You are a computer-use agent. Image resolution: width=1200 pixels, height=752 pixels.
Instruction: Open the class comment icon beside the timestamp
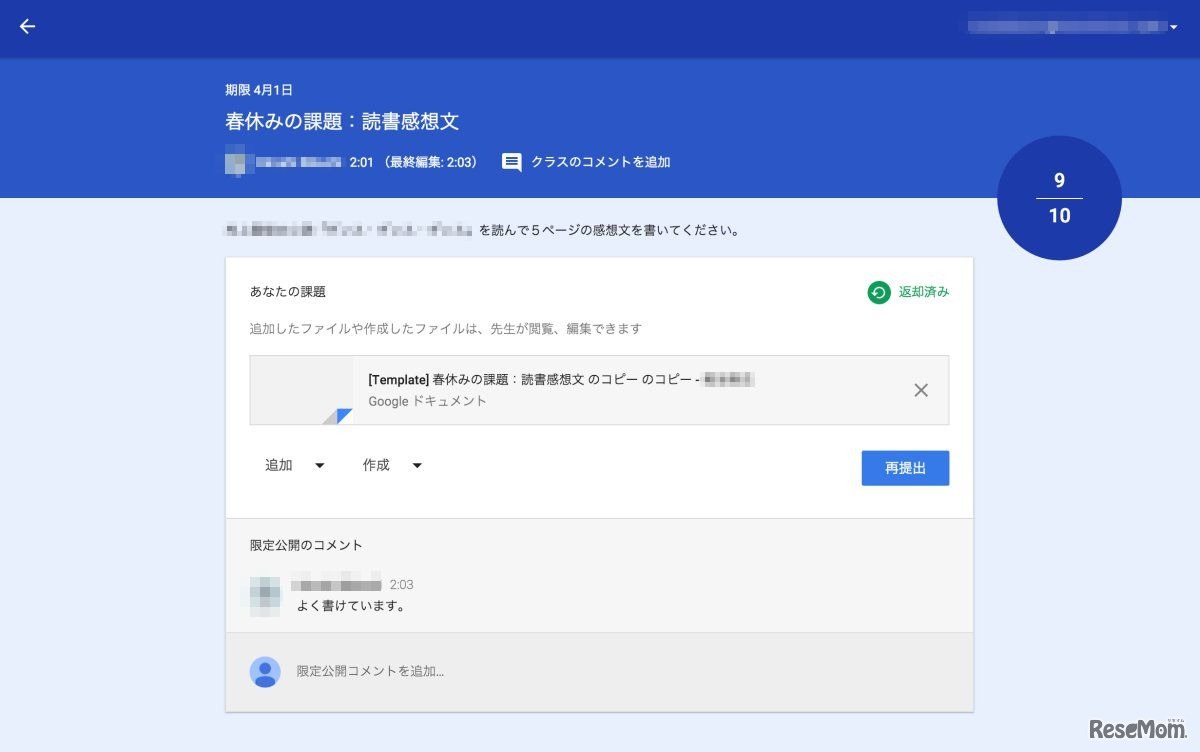coord(512,162)
